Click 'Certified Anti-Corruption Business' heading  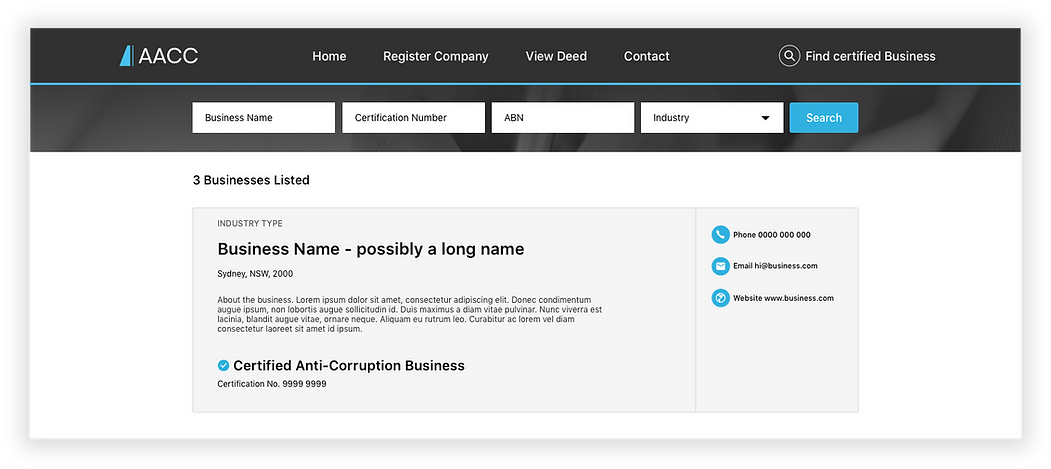349,365
